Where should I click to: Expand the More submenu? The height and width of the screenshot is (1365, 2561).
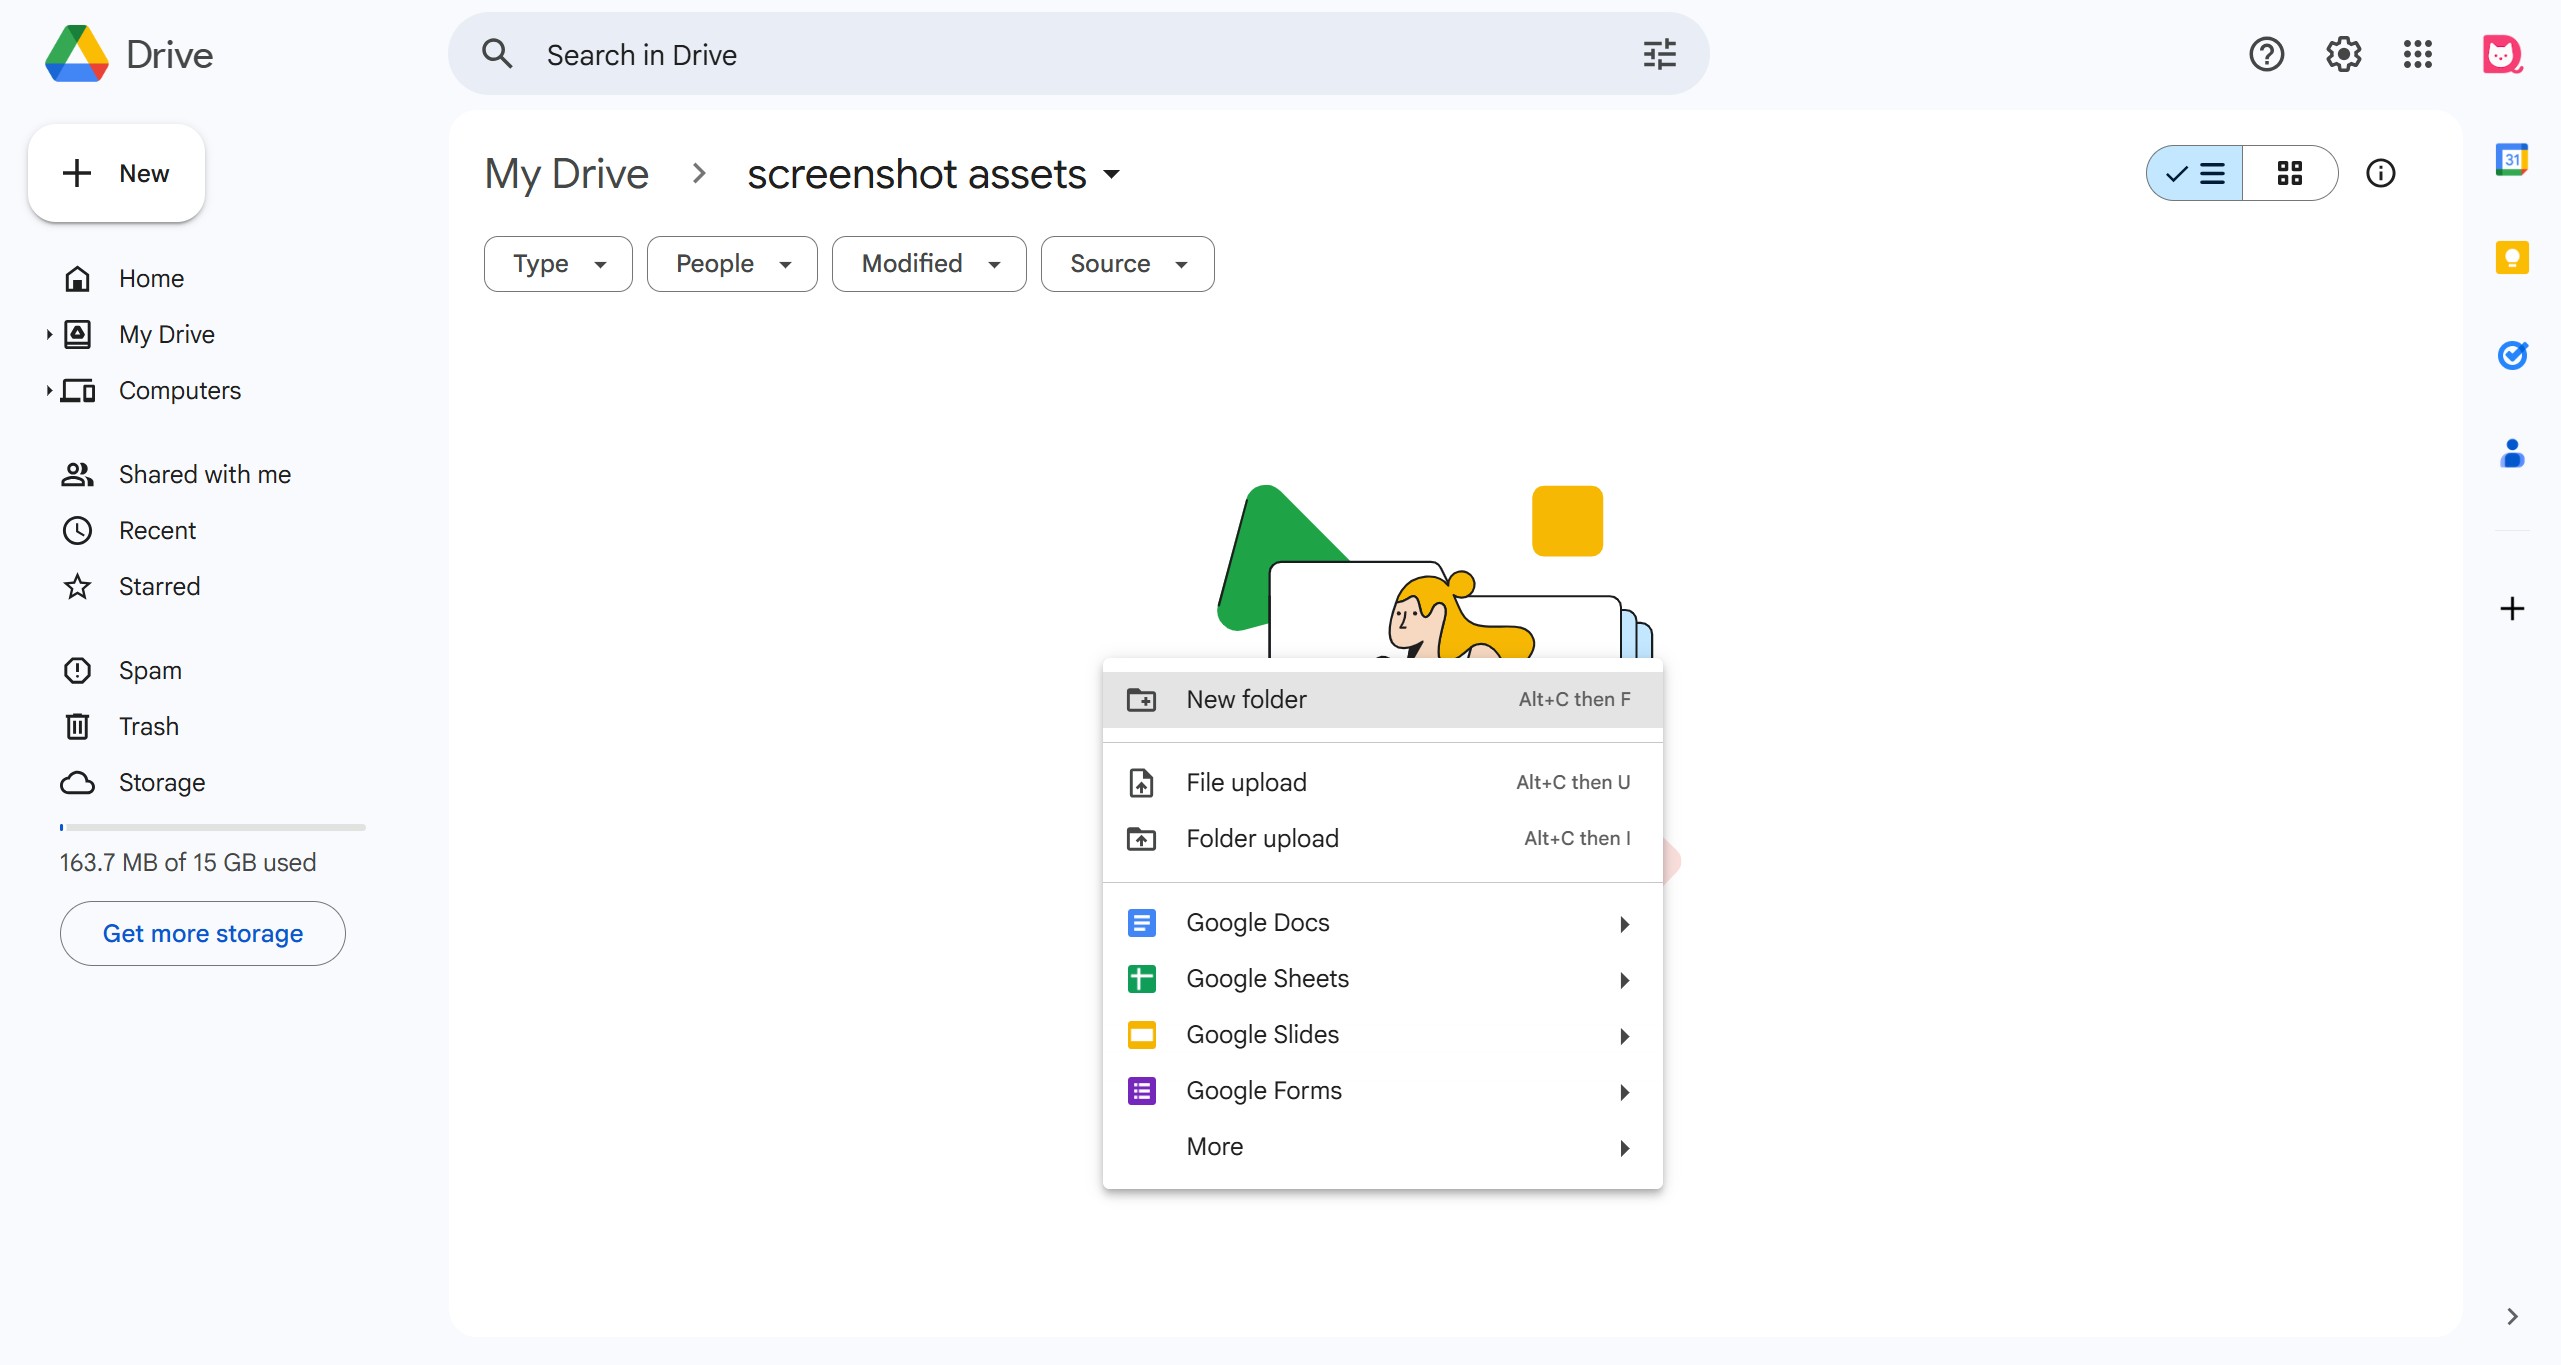click(x=1382, y=1146)
